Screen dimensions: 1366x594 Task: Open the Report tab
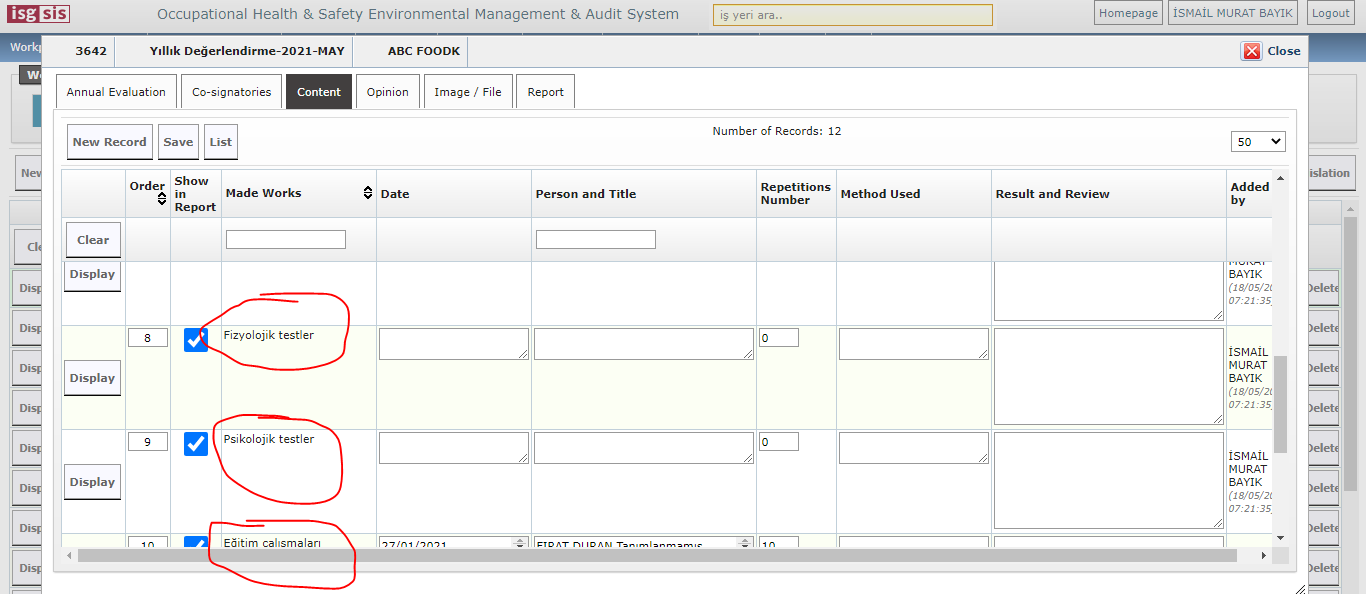pyautogui.click(x=545, y=92)
